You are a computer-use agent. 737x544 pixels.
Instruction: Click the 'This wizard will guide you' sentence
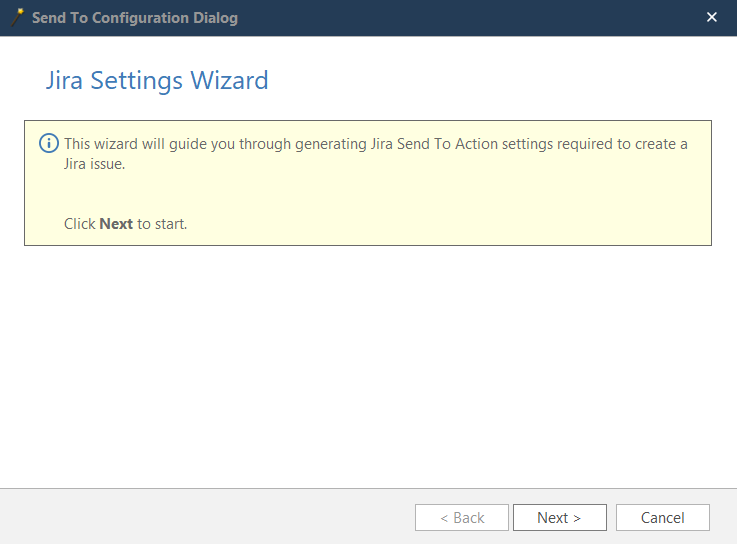[150, 144]
